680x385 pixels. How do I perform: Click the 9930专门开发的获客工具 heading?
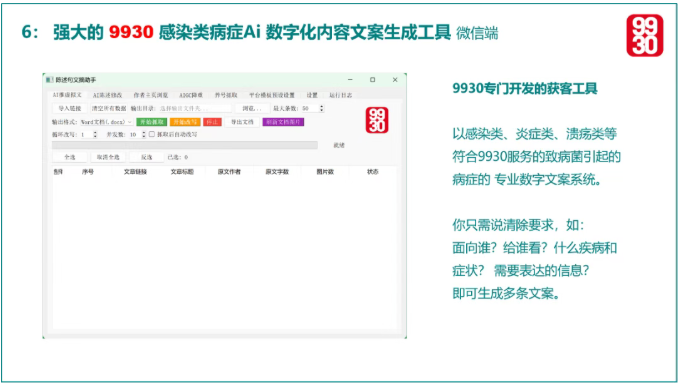(525, 88)
